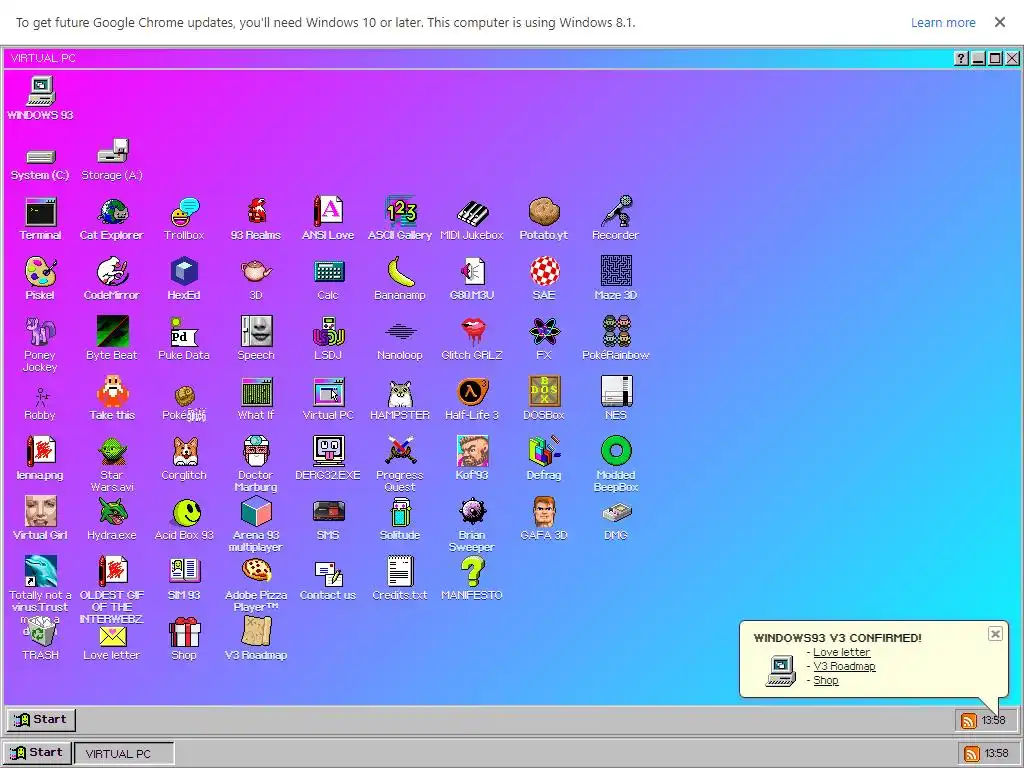Launch Poney Jockey icon
1024x768 pixels.
click(x=40, y=344)
